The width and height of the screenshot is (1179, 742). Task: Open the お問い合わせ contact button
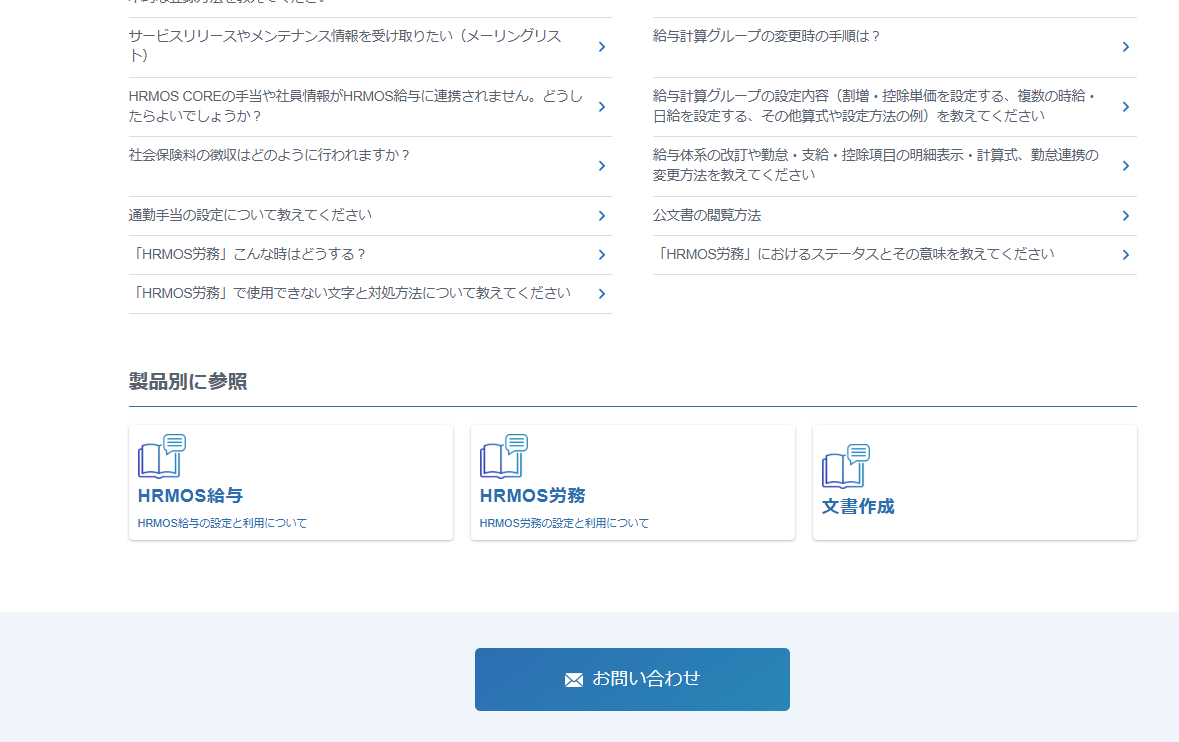pyautogui.click(x=632, y=679)
